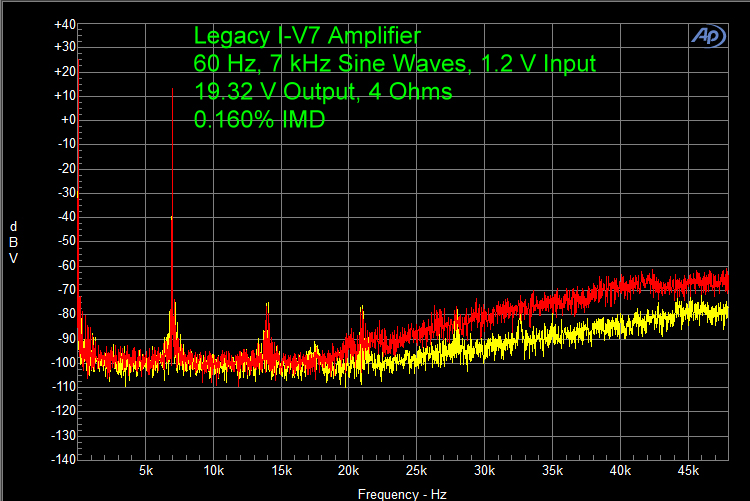Screen dimensions: 750x501
Task: Click the '+40' y-axis tick label
Action: coord(63,23)
